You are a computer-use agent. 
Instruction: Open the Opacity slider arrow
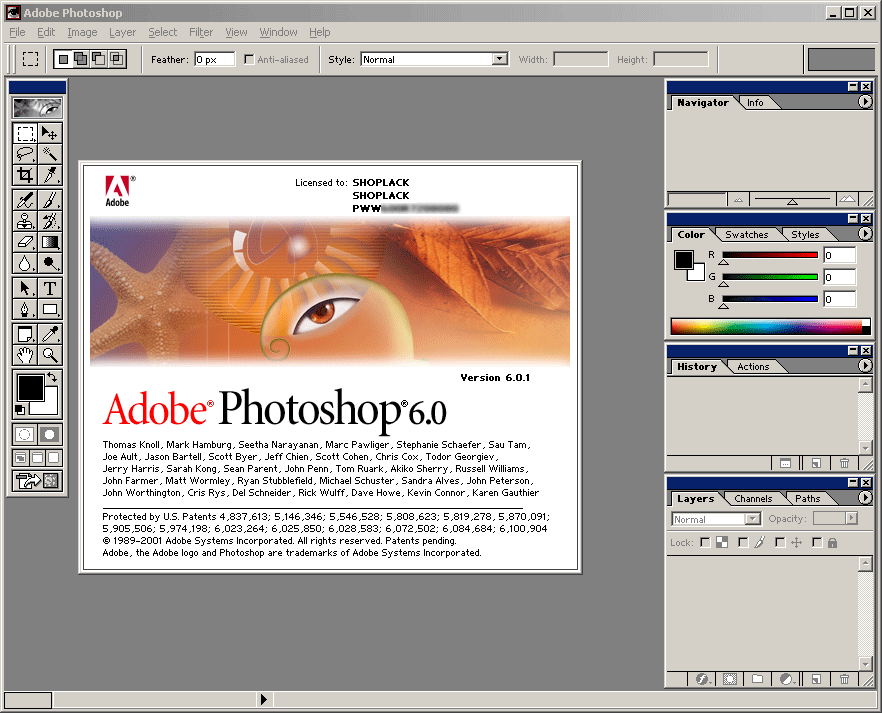coord(852,518)
